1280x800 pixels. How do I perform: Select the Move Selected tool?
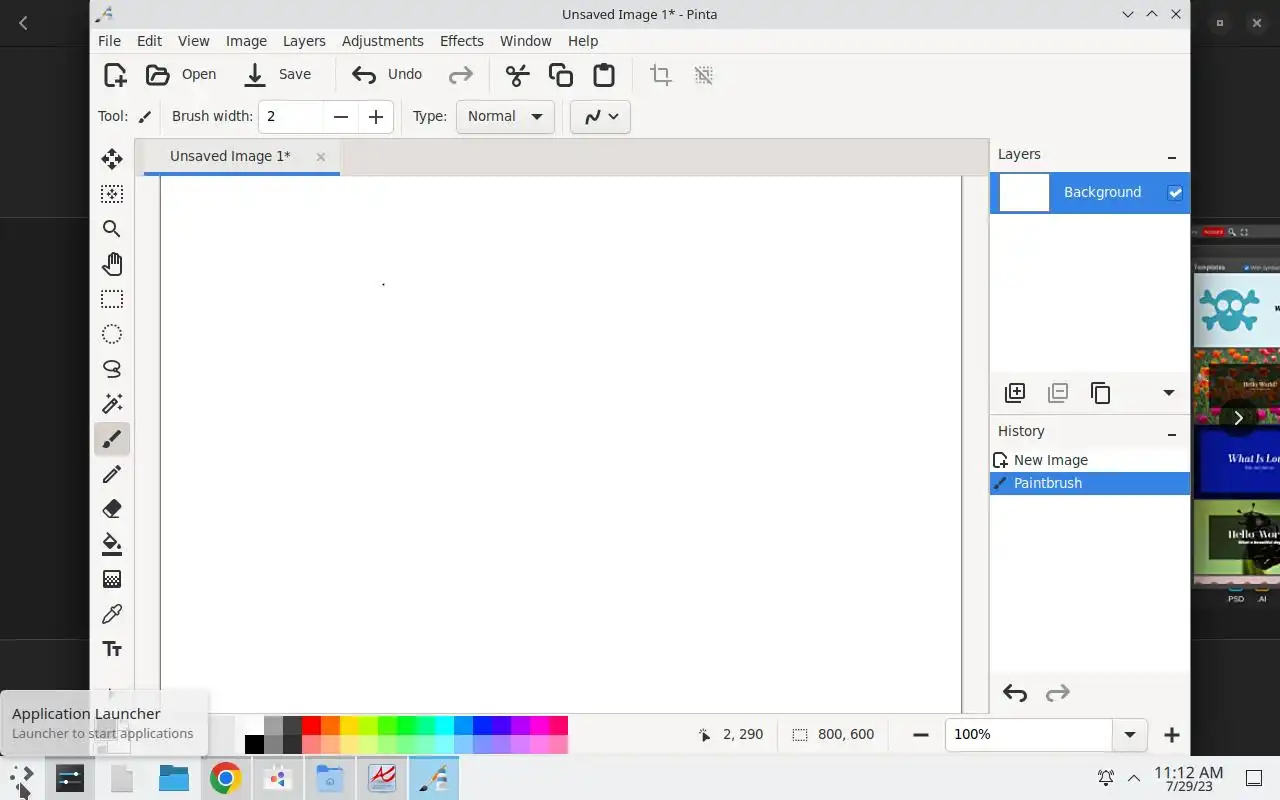(112, 159)
